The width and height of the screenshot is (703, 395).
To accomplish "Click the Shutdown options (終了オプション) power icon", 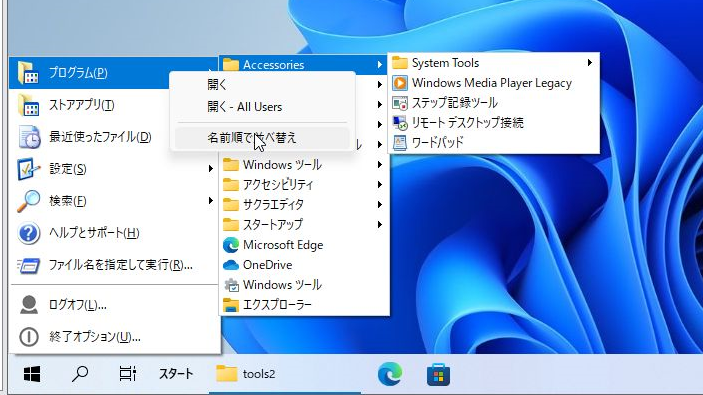I will click(29, 337).
